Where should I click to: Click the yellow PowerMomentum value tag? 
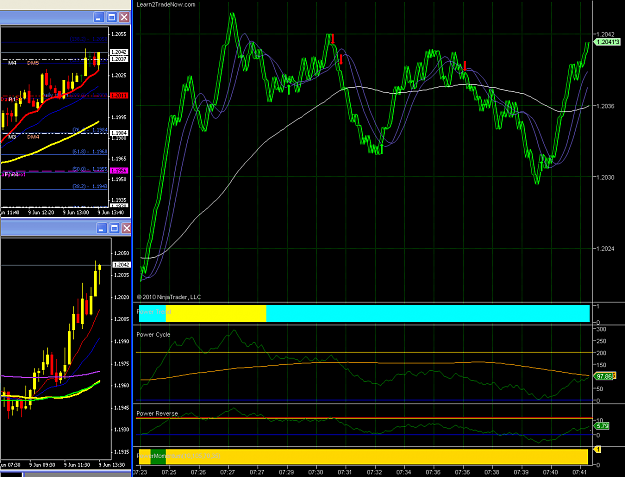(x=597, y=450)
